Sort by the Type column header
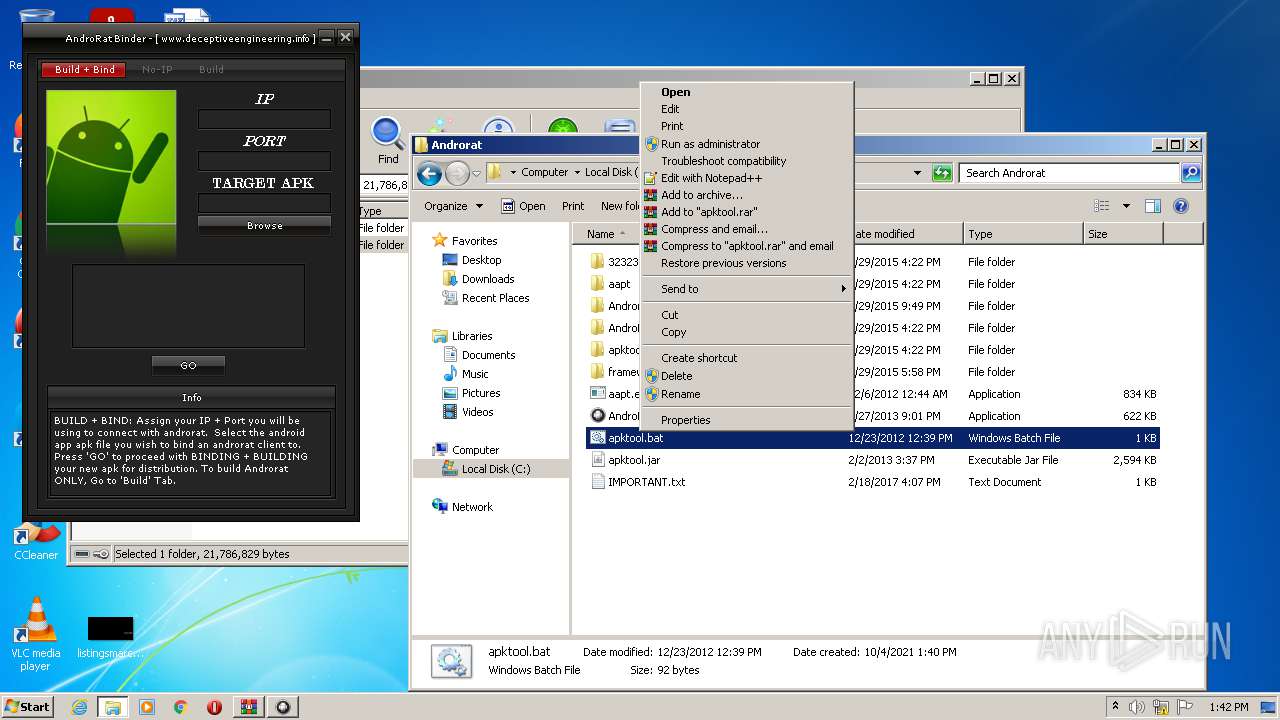Viewport: 1280px width, 720px height. pos(1023,234)
